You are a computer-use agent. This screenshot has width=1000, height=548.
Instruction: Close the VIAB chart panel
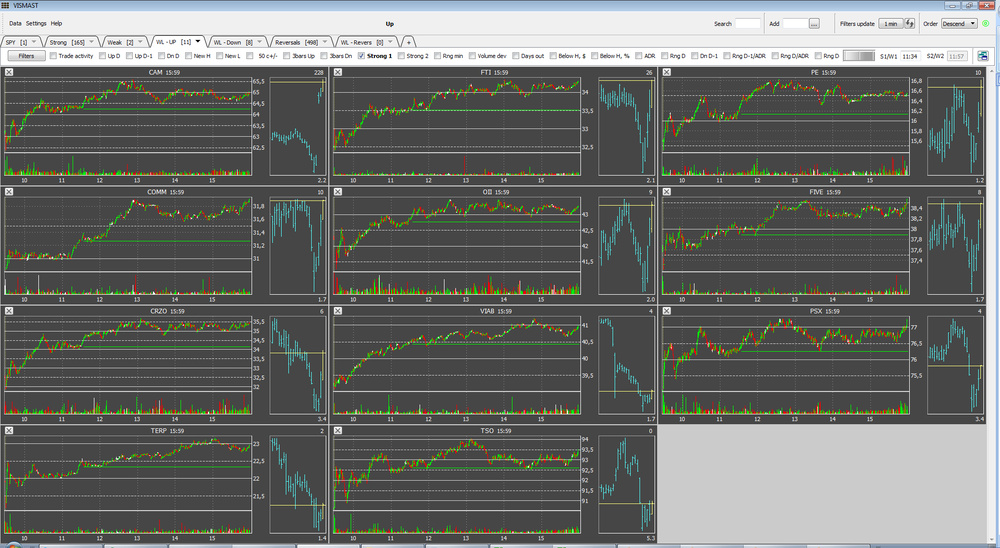(338, 311)
